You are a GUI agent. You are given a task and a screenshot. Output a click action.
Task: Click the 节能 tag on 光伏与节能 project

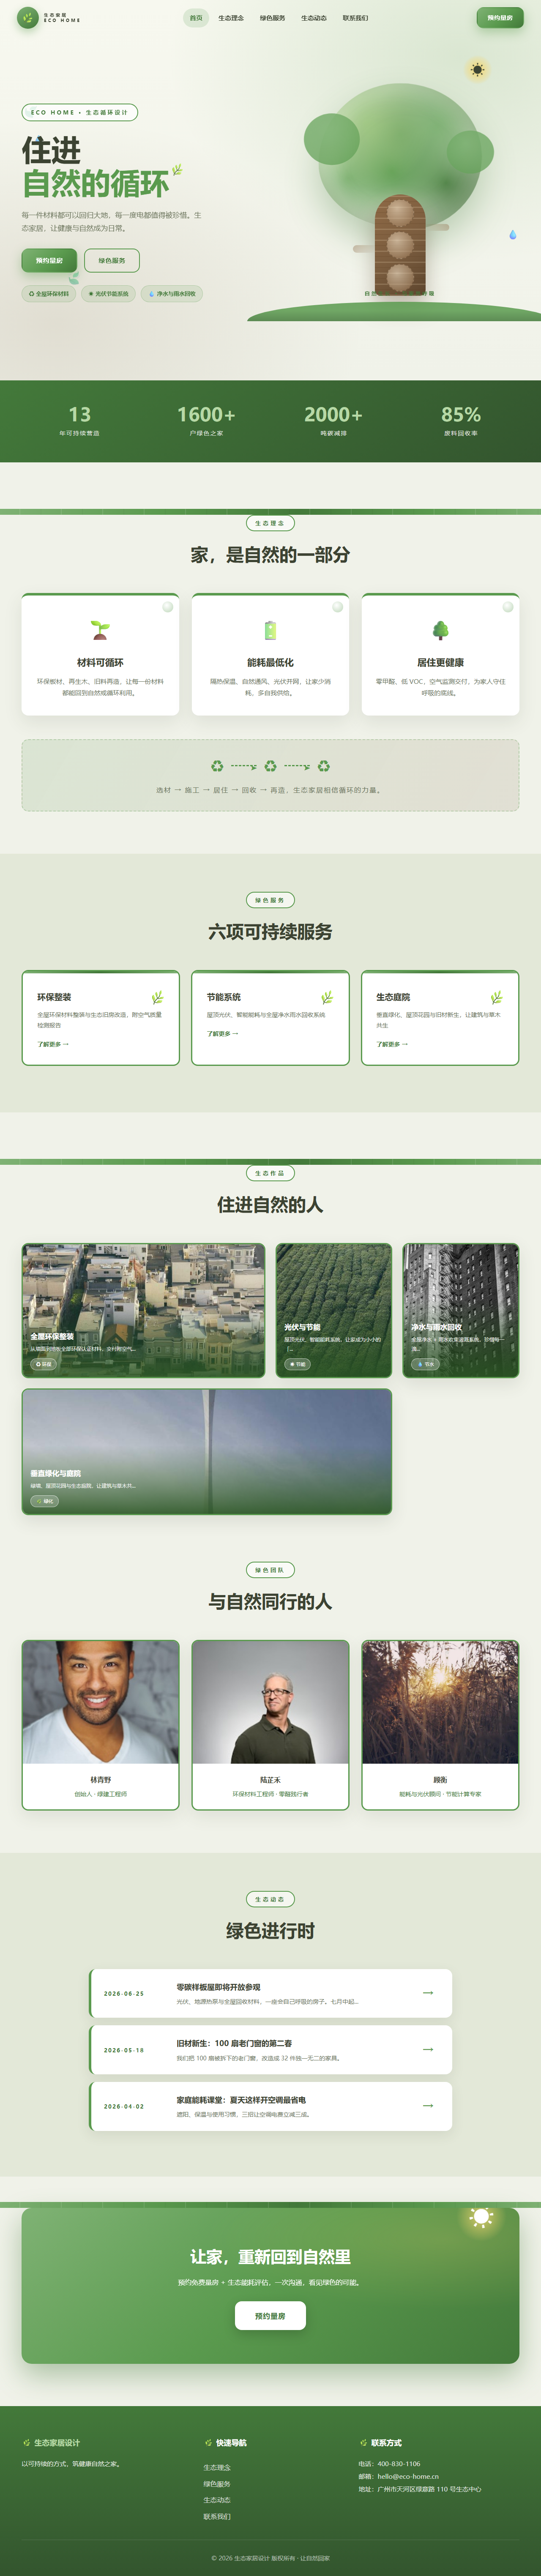click(x=297, y=1364)
